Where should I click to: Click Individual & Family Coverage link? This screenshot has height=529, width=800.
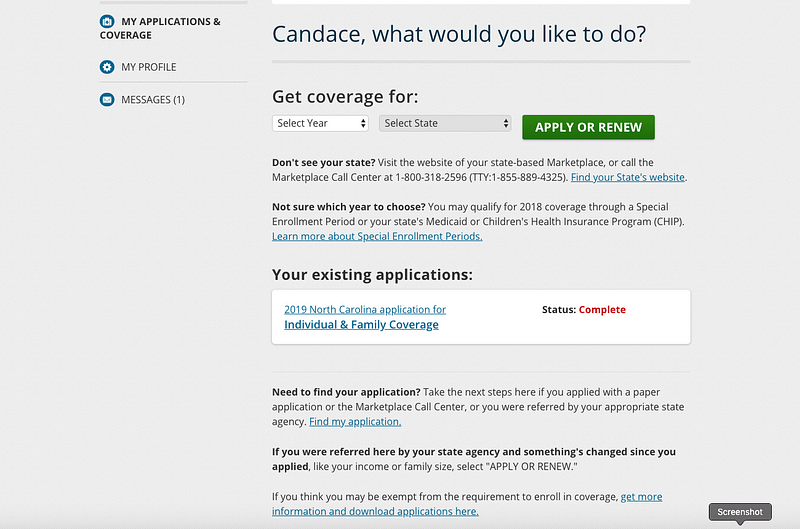(361, 325)
